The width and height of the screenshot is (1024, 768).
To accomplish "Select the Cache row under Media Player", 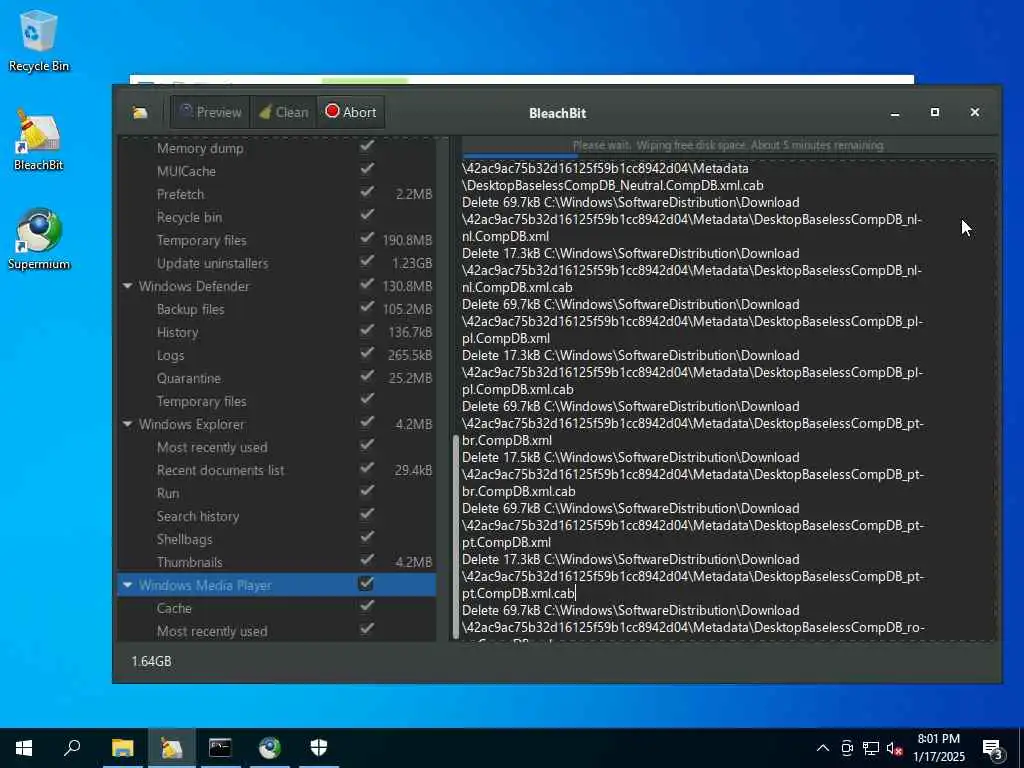I will [277, 608].
